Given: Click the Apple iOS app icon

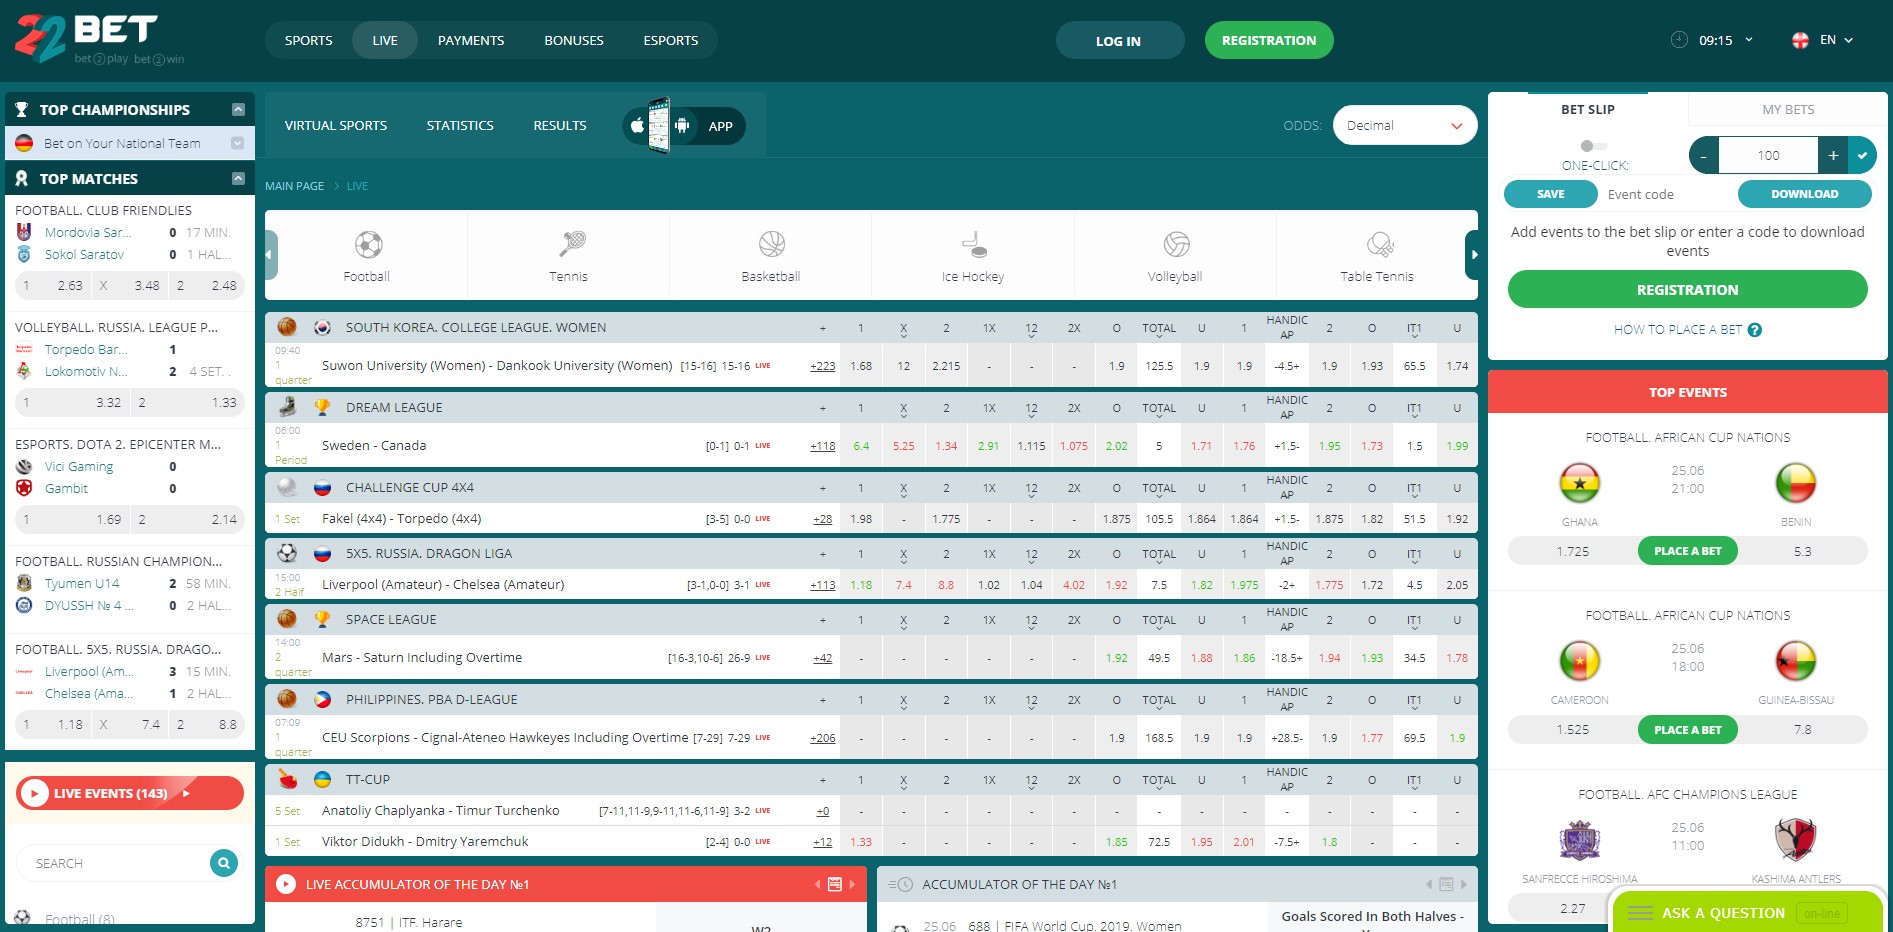Looking at the screenshot, I should (637, 126).
